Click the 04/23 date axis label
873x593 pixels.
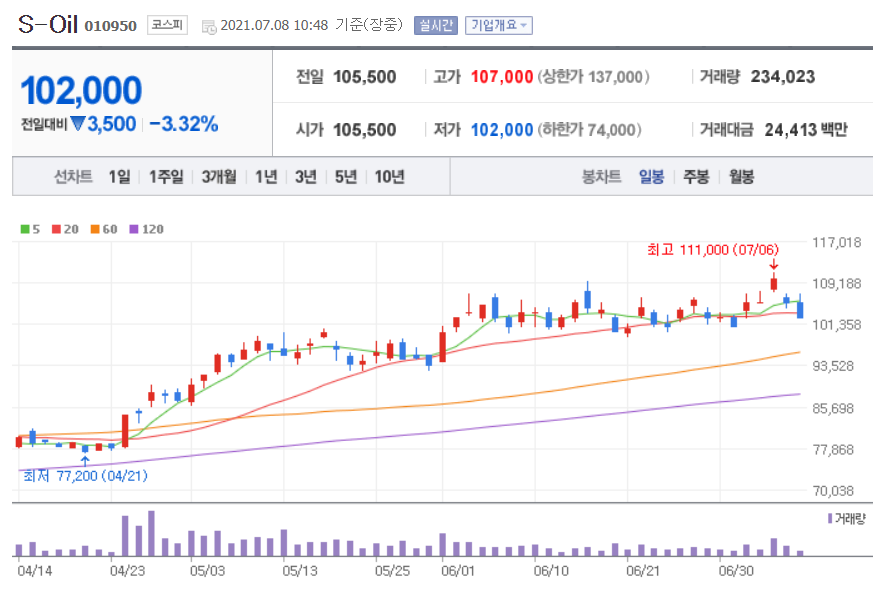[x=127, y=571]
